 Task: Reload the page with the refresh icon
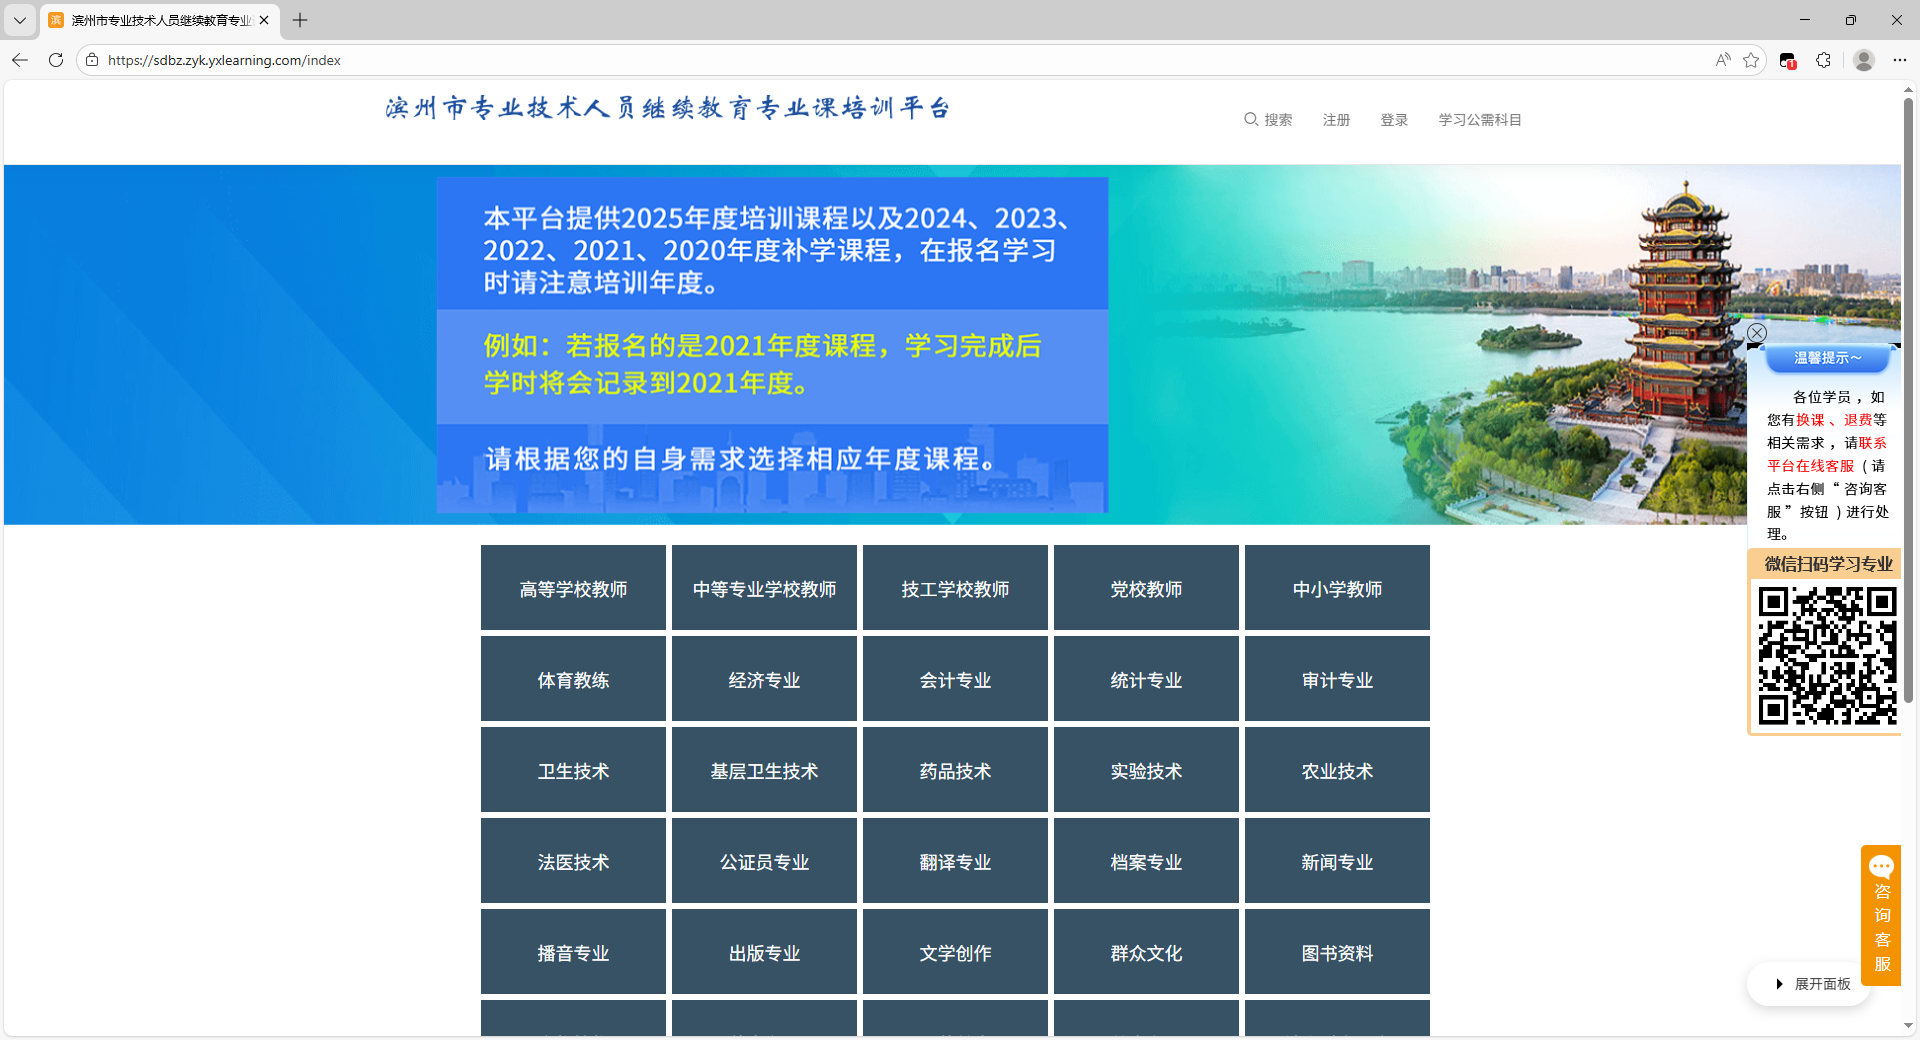(x=56, y=60)
